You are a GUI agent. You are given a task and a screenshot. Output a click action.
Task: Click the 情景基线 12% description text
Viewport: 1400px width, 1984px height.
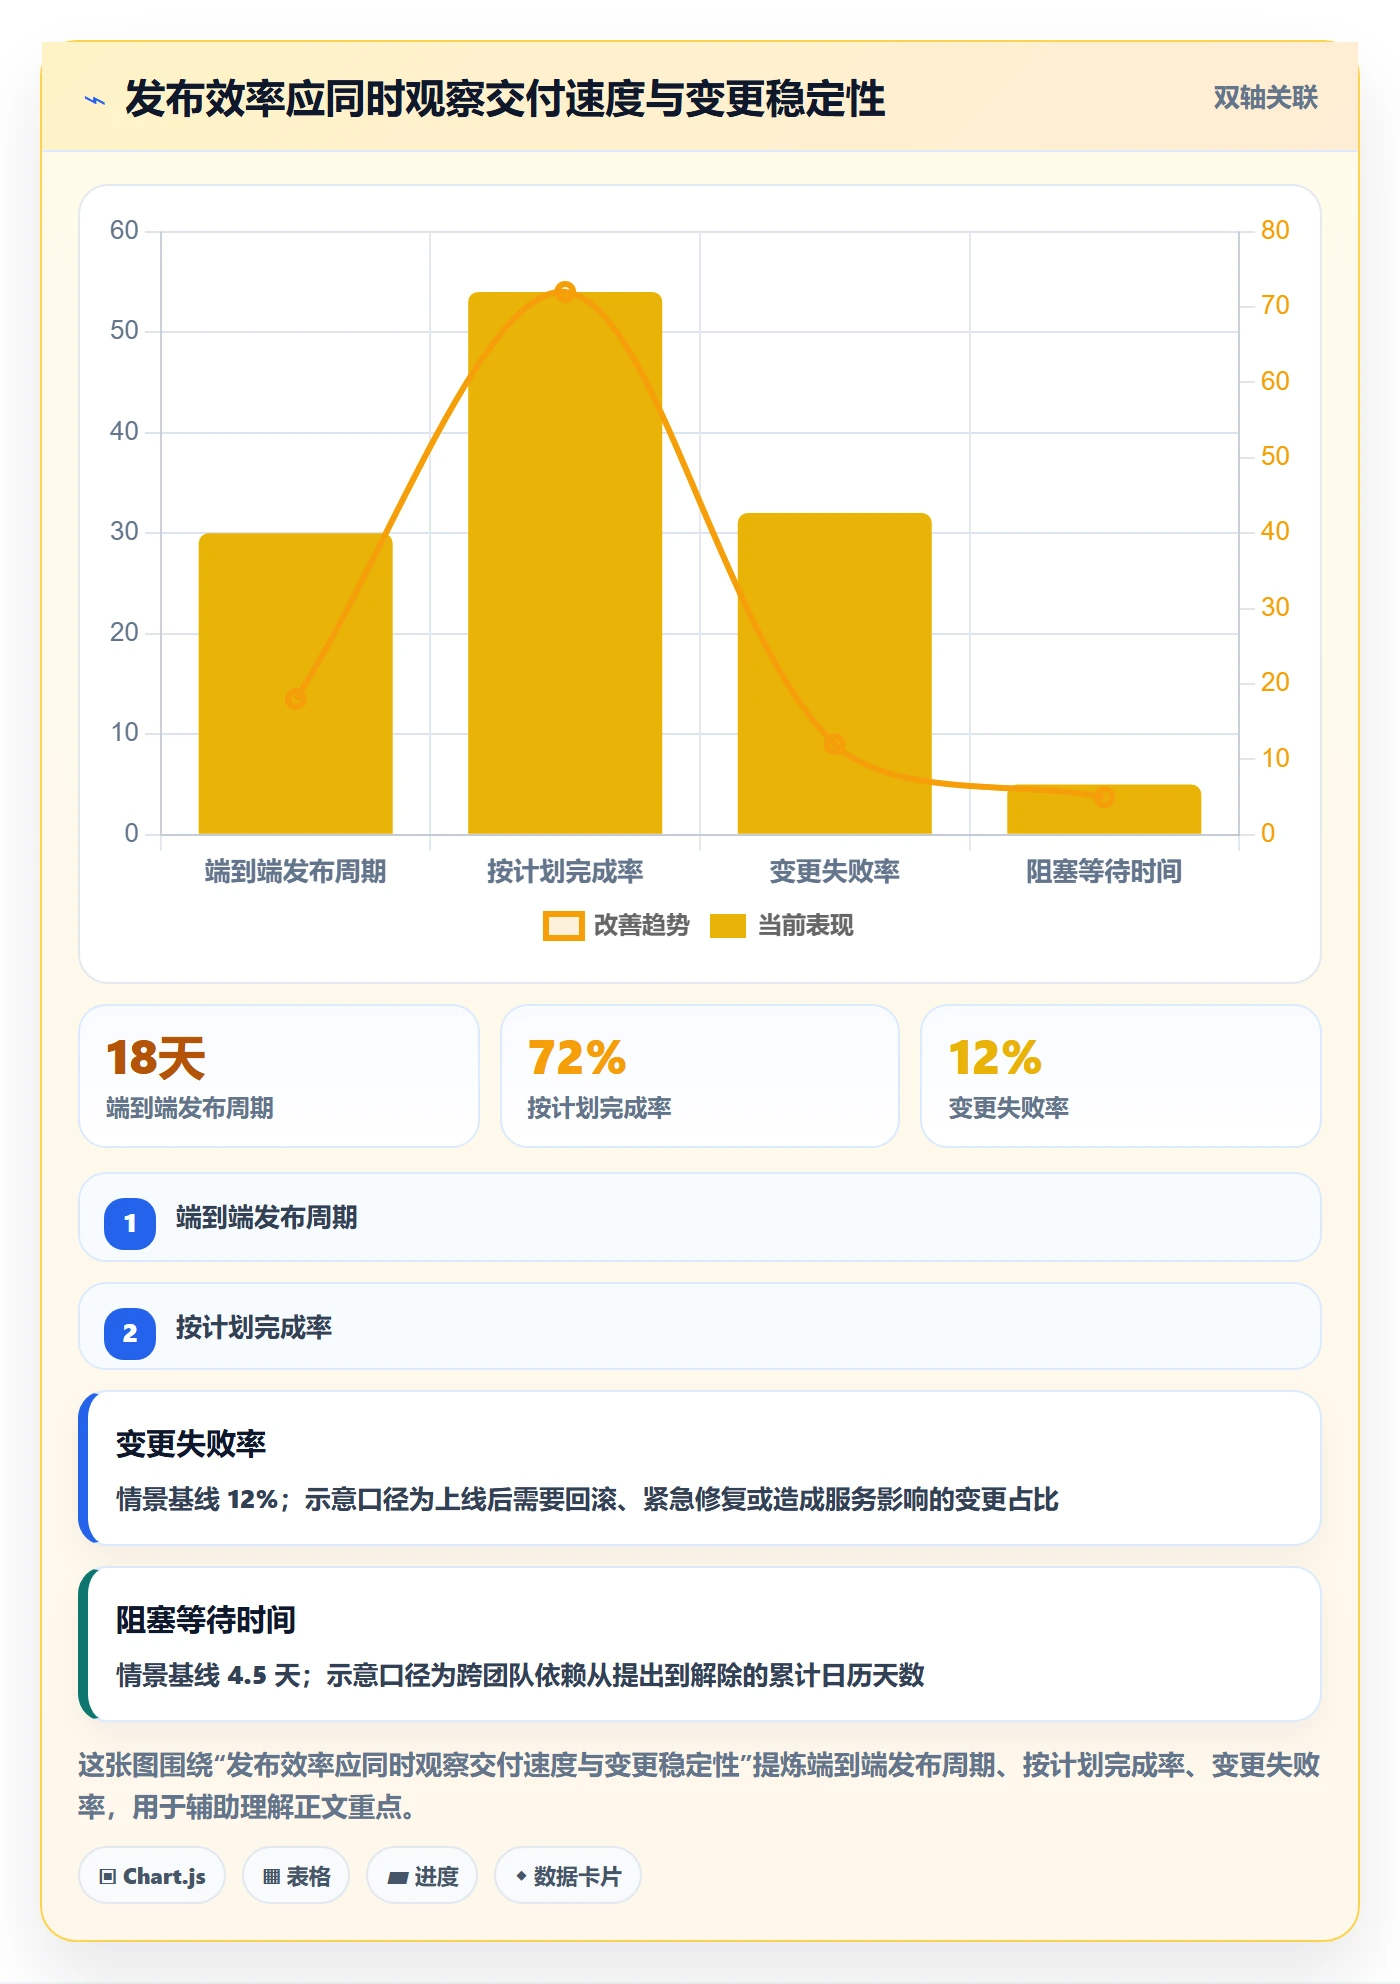point(587,1499)
